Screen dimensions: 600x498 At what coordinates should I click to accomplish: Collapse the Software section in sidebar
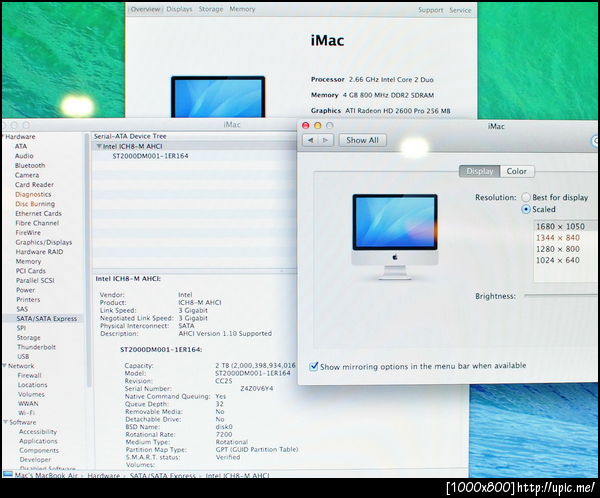(6, 422)
